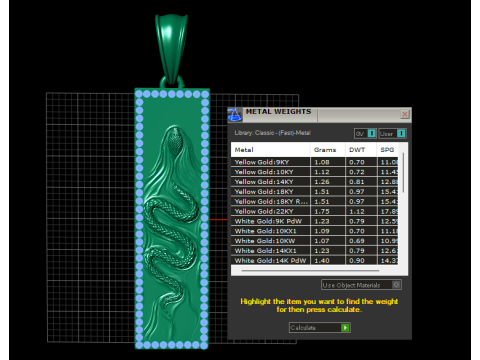Click the pendant bail at the top
Image resolution: width=480 pixels, height=360 pixels.
pos(171,48)
